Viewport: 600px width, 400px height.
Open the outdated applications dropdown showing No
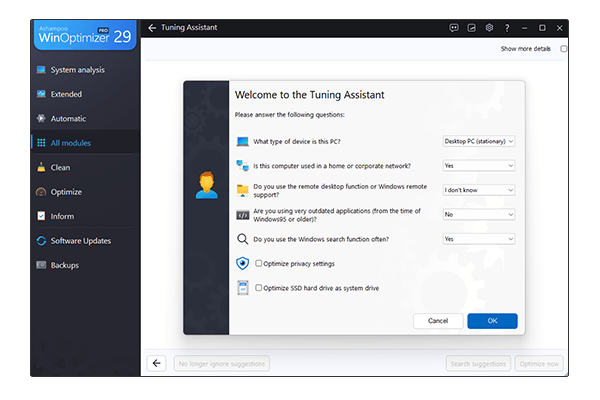478,214
